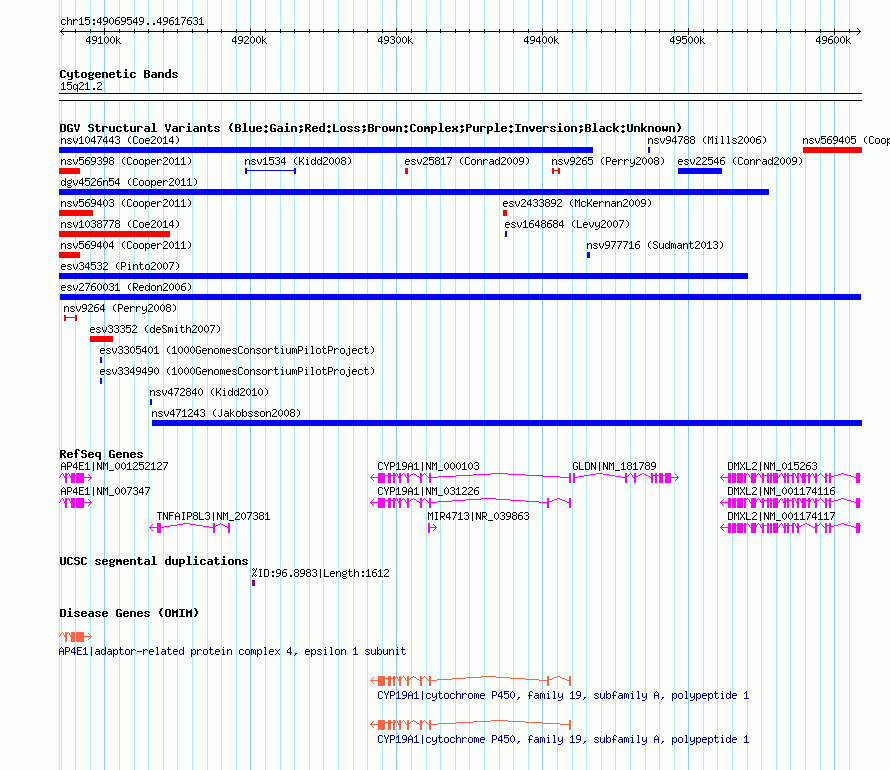Click the nsv472840 (Kidd2010) label

click(209, 392)
